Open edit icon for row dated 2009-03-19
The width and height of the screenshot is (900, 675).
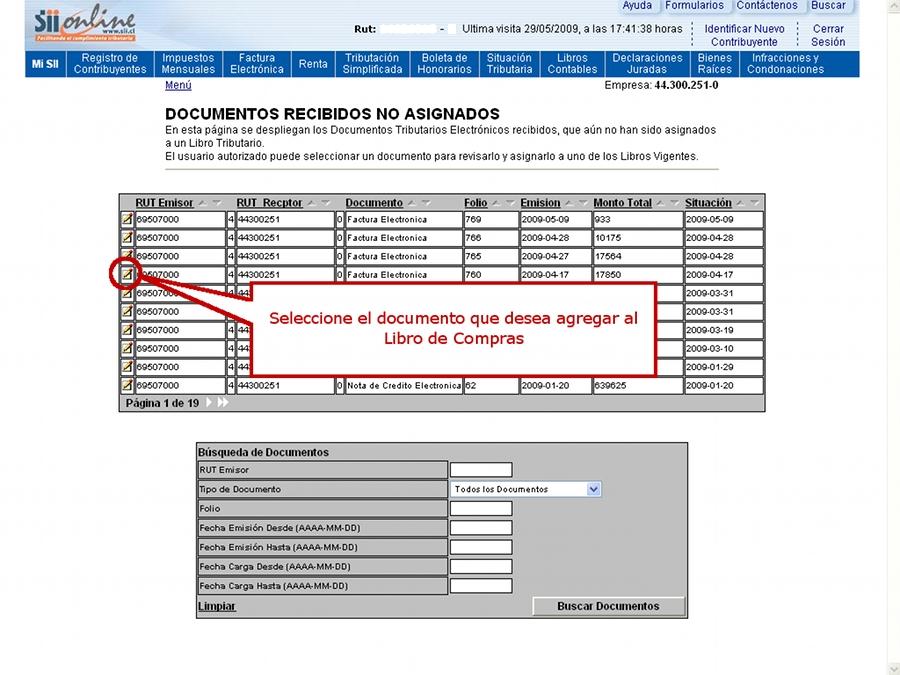[127, 330]
